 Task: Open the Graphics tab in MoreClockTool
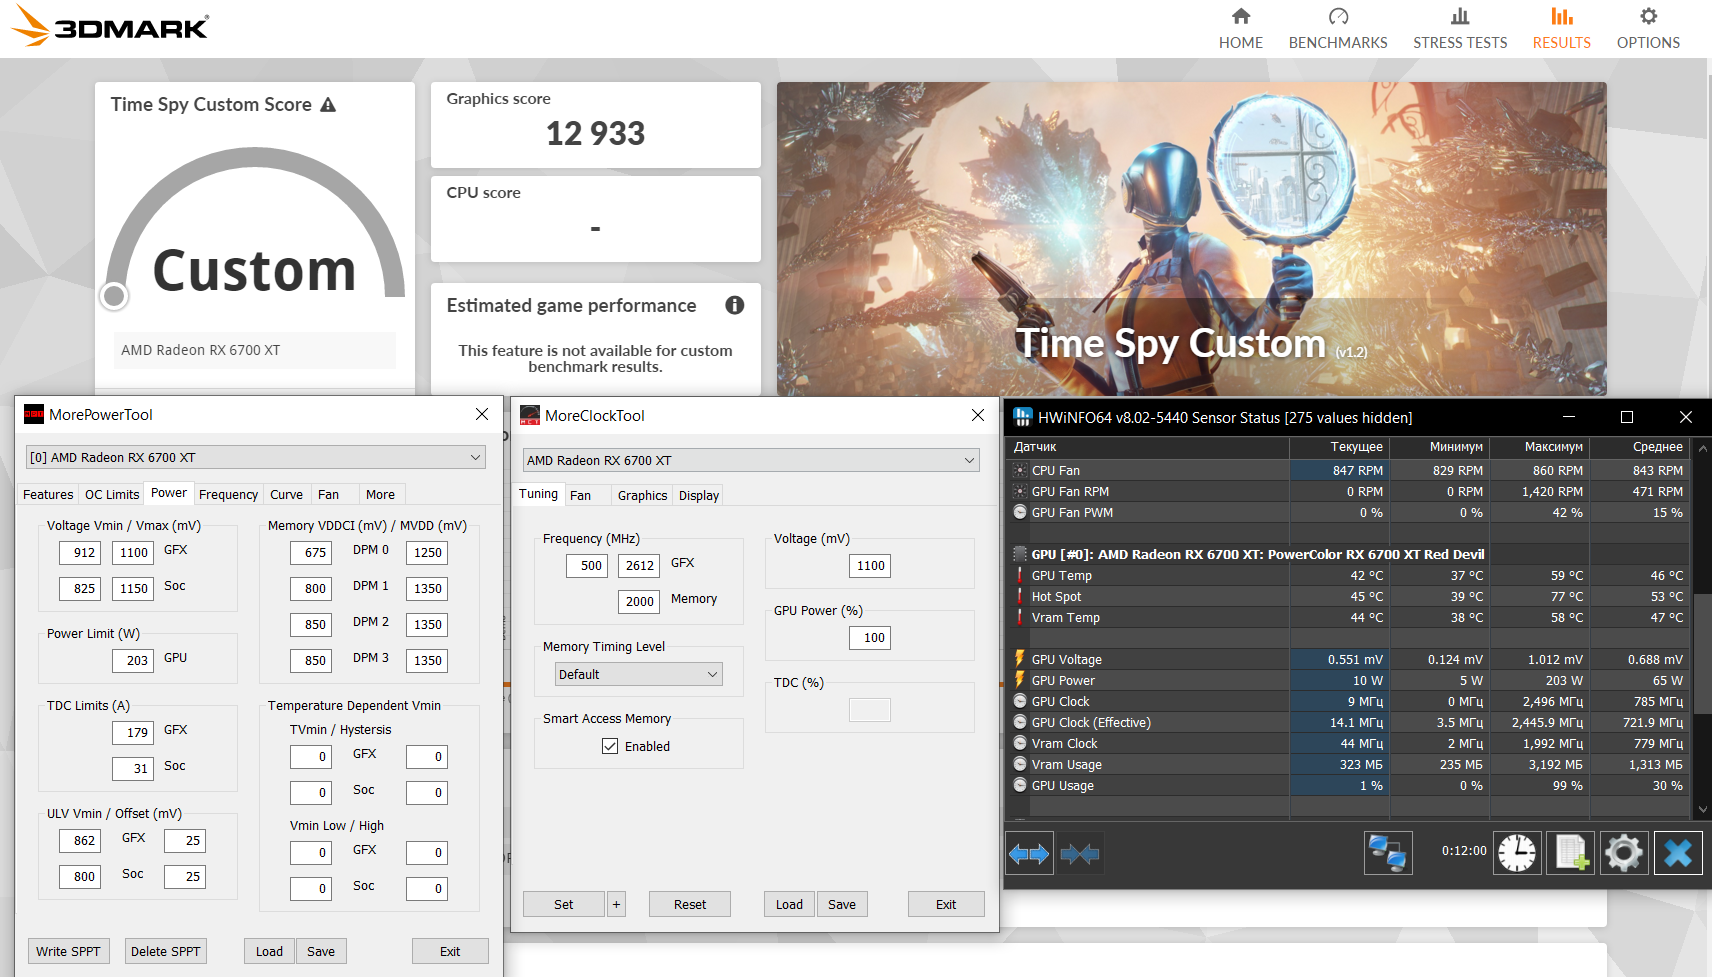click(642, 495)
